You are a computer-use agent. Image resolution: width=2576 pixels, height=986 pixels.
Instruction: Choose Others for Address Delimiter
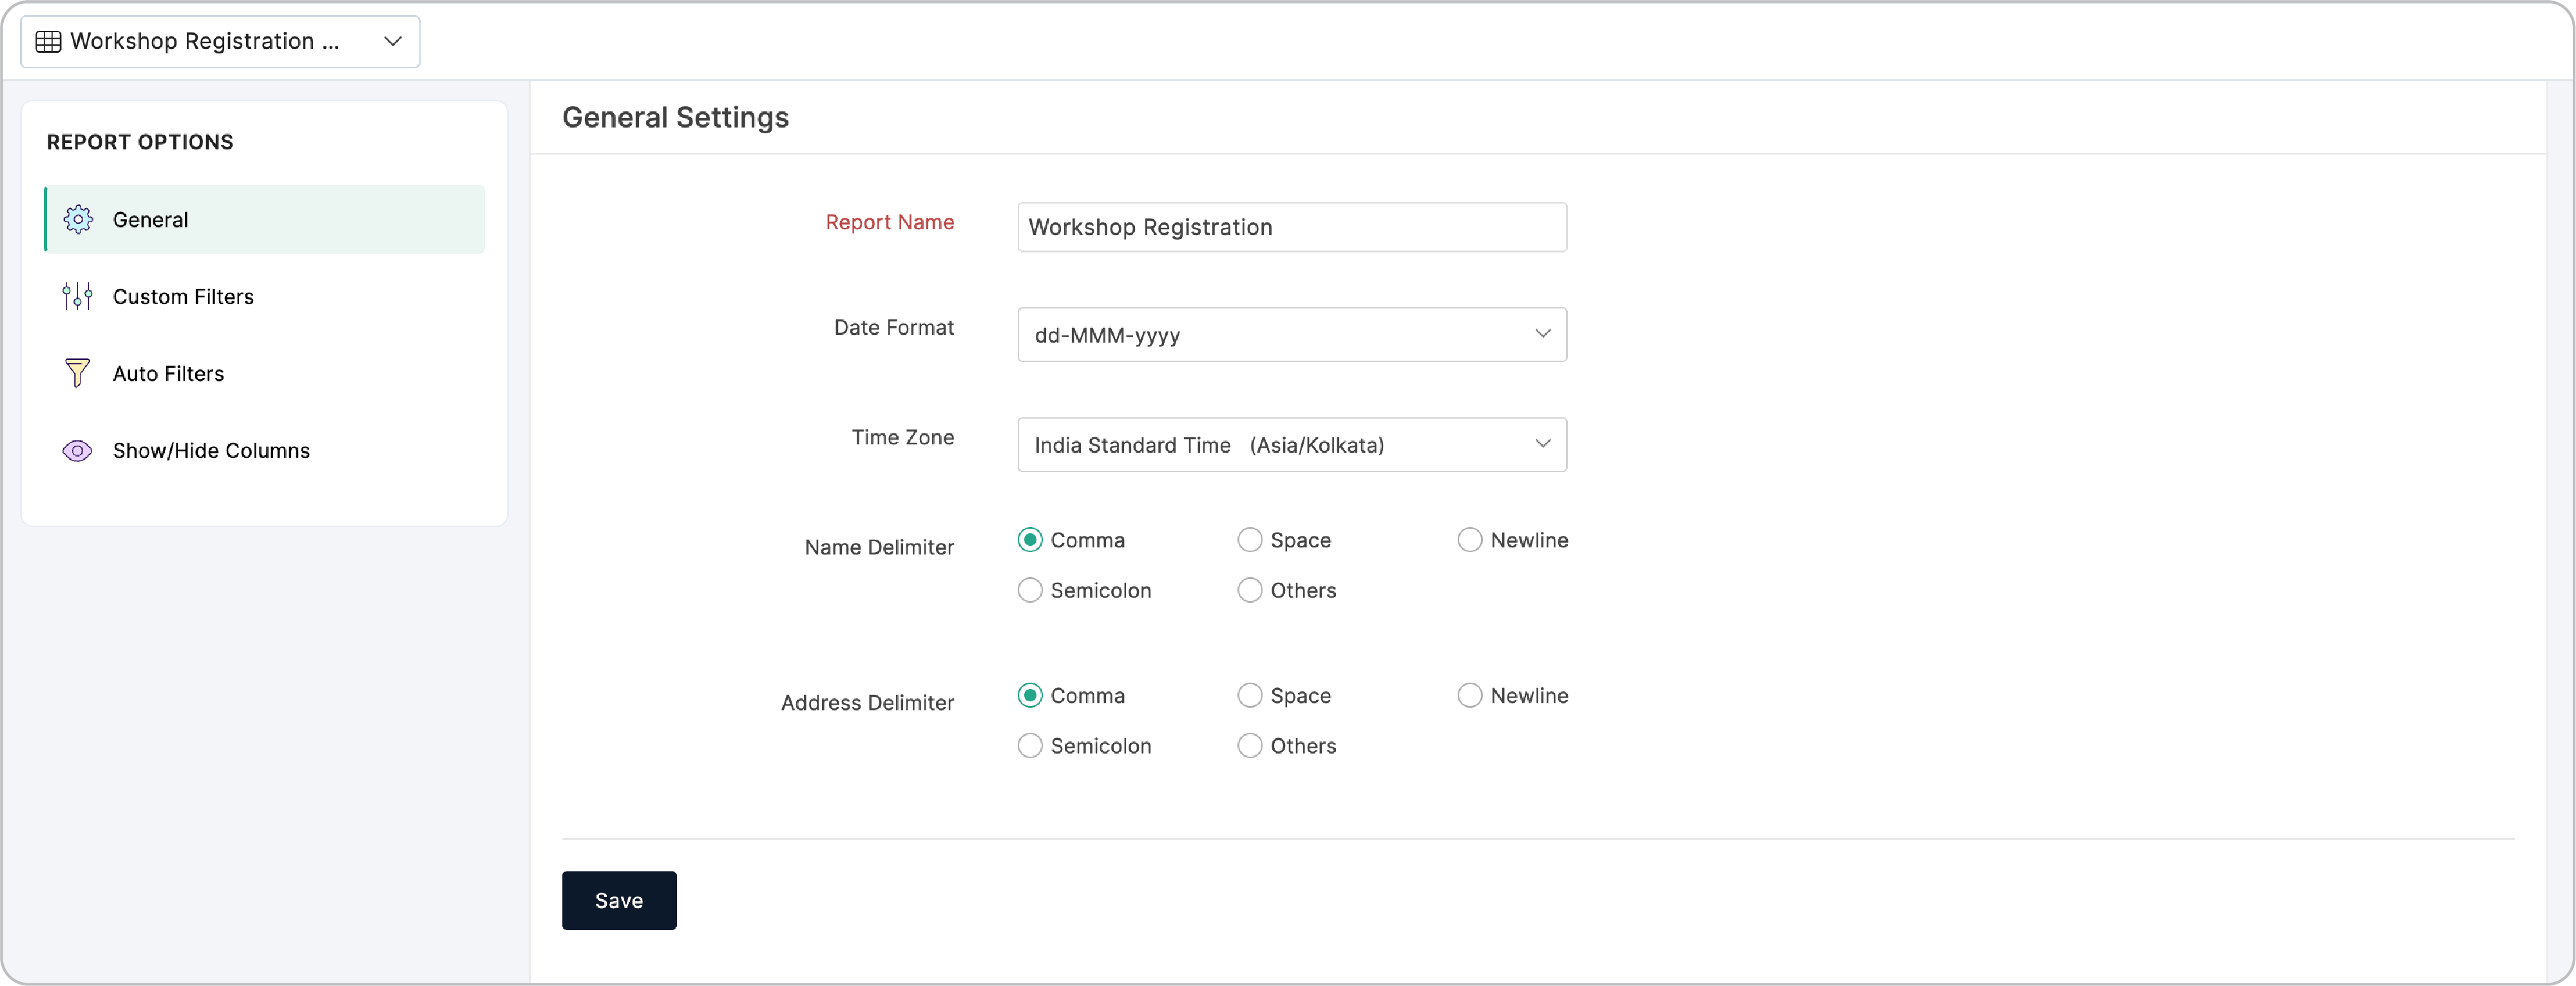[1249, 745]
